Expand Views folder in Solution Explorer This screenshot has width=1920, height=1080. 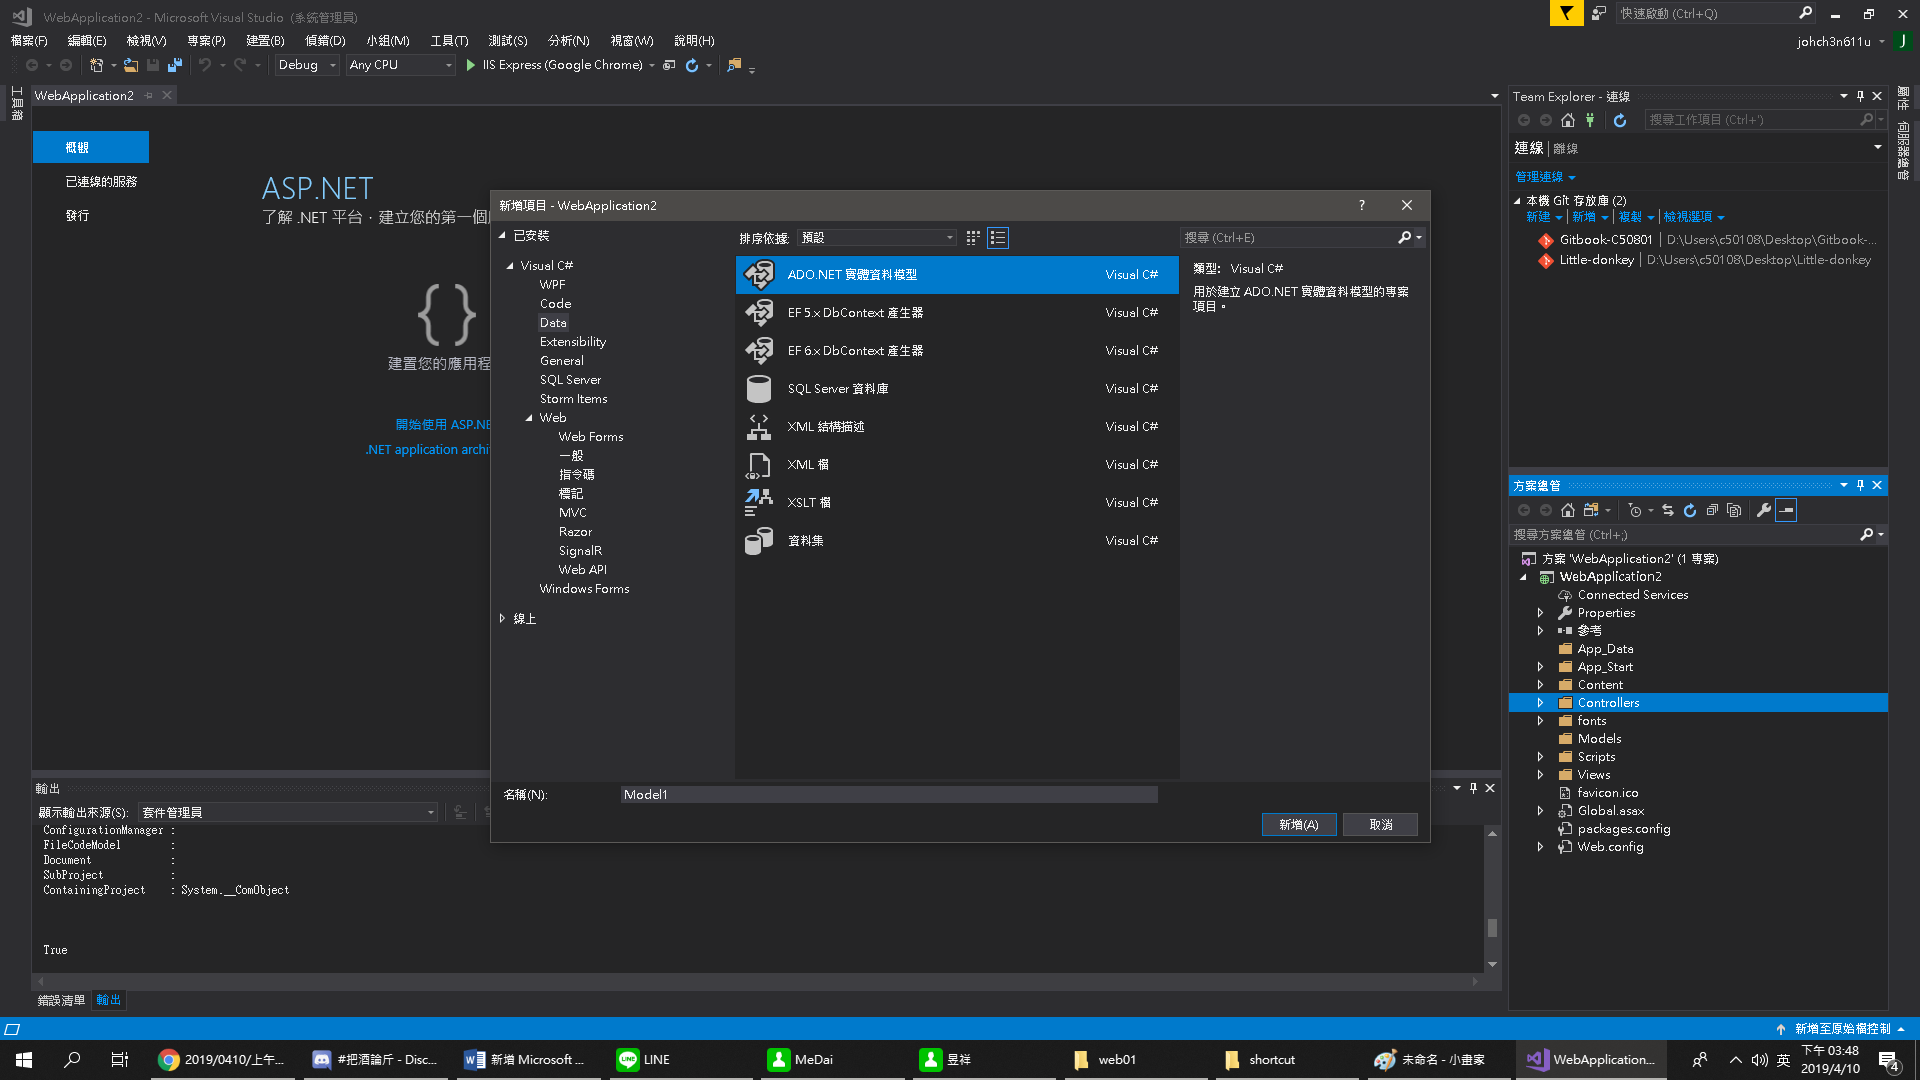pos(1541,775)
